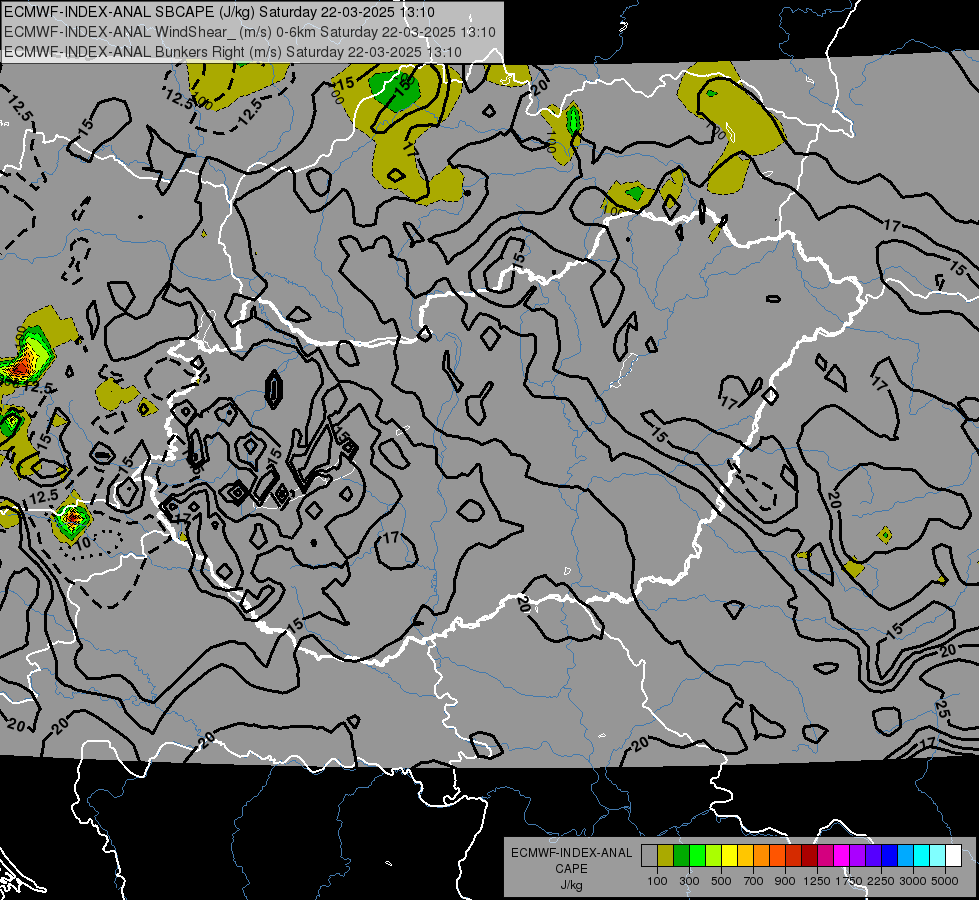
Task: Click the legend value 500
Action: (721, 881)
